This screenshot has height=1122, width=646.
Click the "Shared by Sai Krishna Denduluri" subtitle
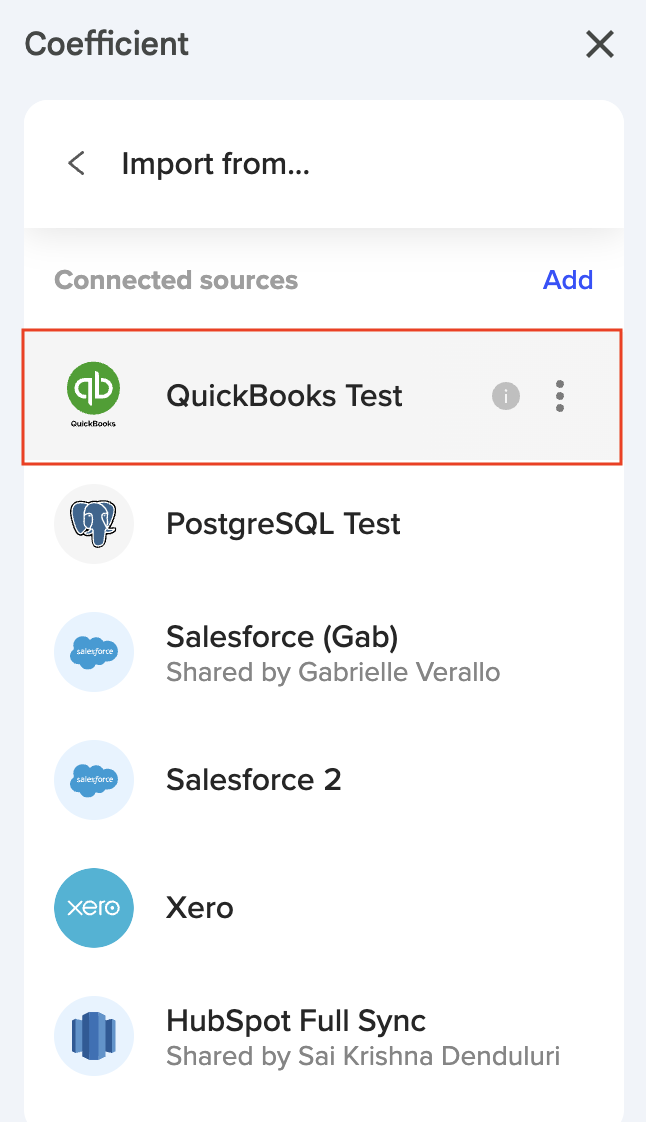(362, 1055)
